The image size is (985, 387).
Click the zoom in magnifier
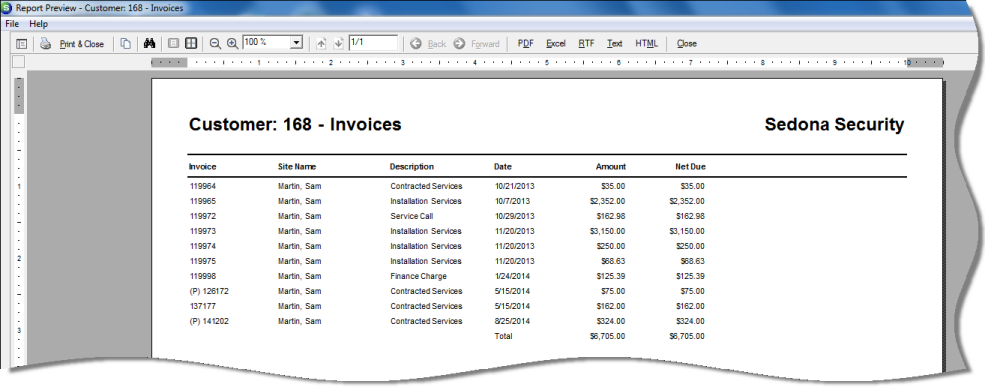point(232,44)
